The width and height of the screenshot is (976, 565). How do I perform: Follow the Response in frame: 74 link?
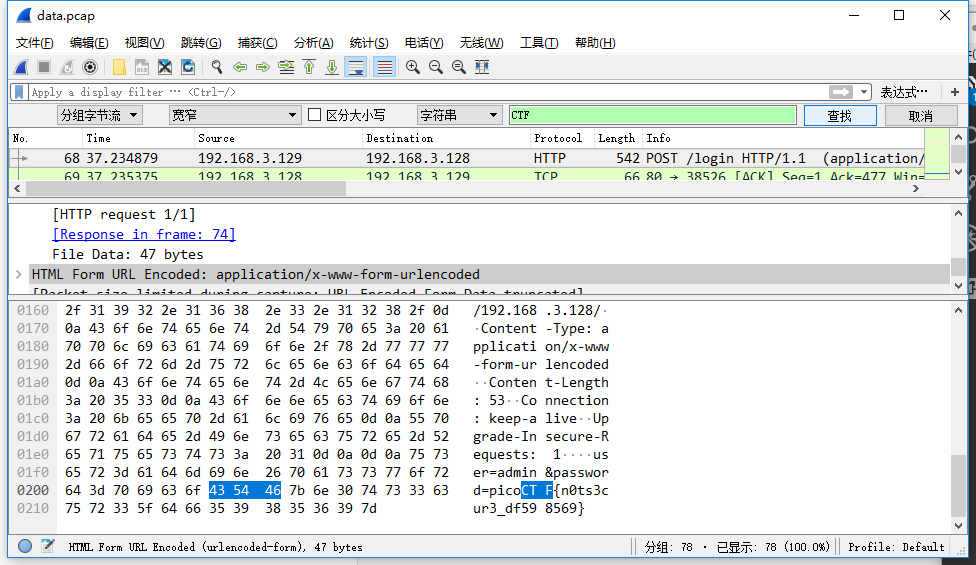(144, 234)
